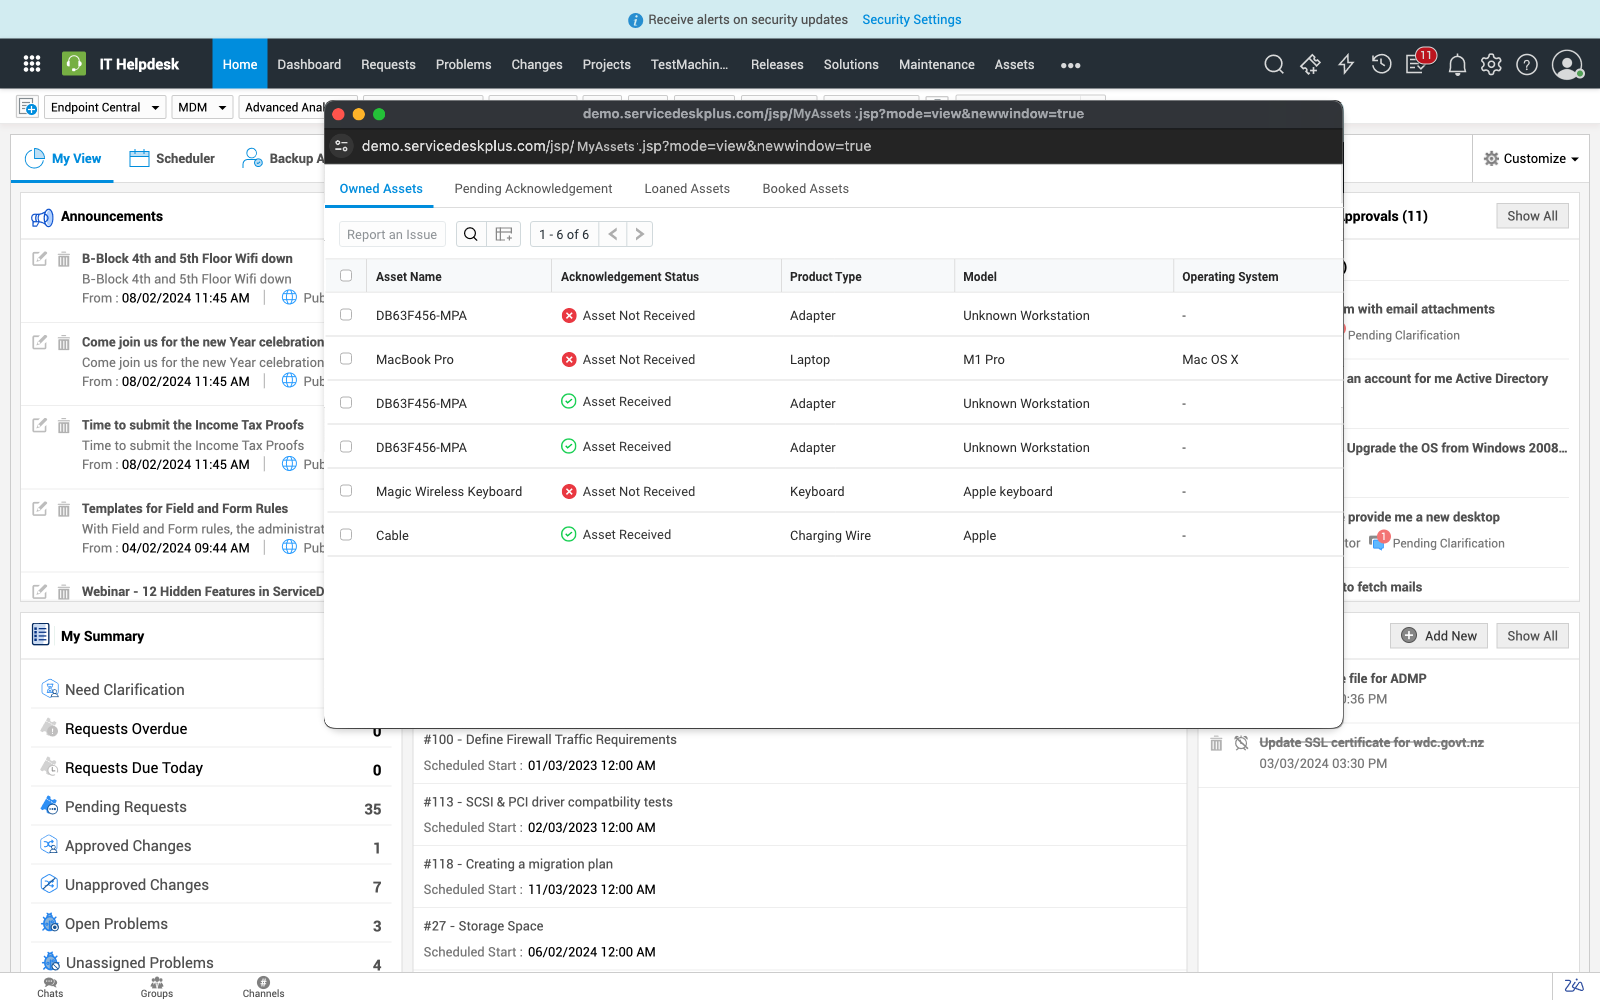Toggle the select-all checkbox in the asset header
This screenshot has width=1600, height=1000.
tap(346, 276)
